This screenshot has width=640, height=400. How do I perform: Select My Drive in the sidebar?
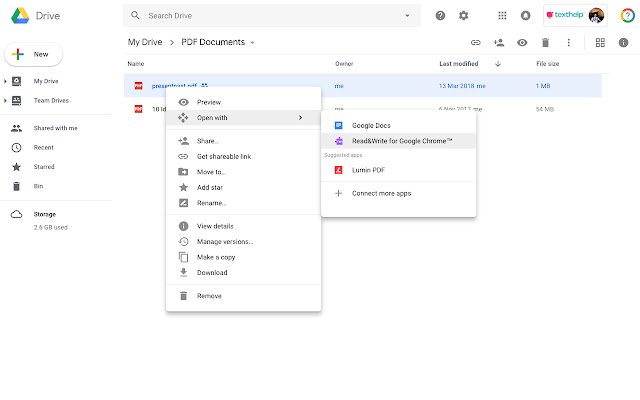pyautogui.click(x=46, y=81)
